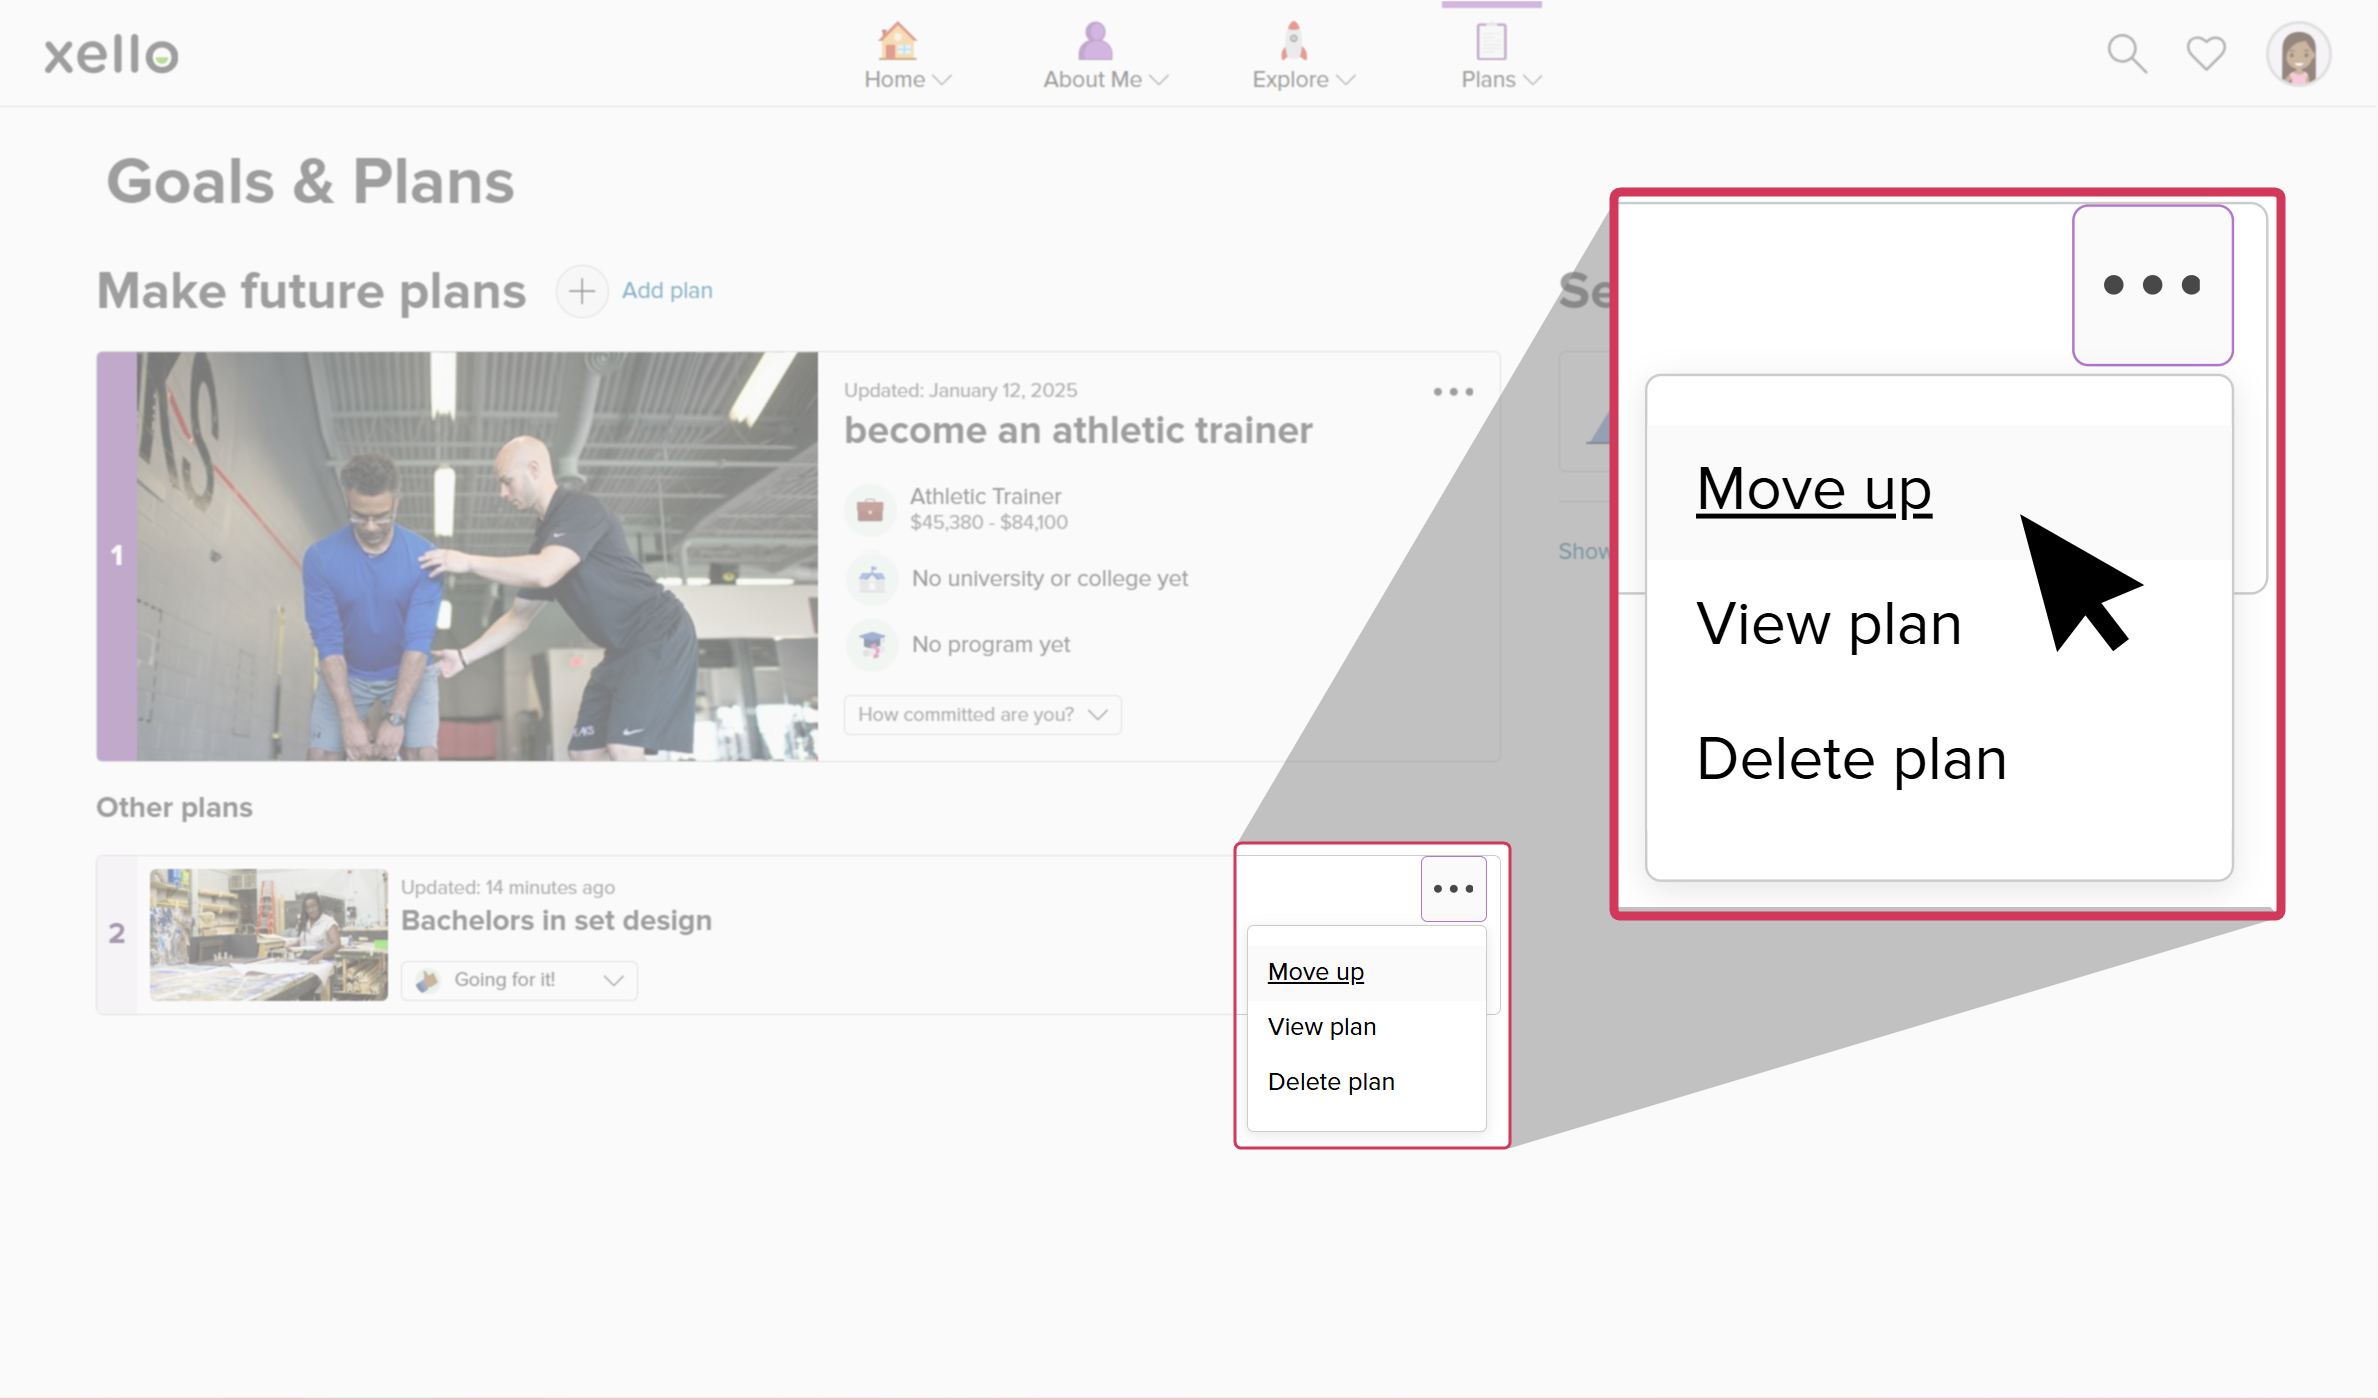2378x1399 pixels.
Task: Click the Explore rocket icon
Action: 1294,42
